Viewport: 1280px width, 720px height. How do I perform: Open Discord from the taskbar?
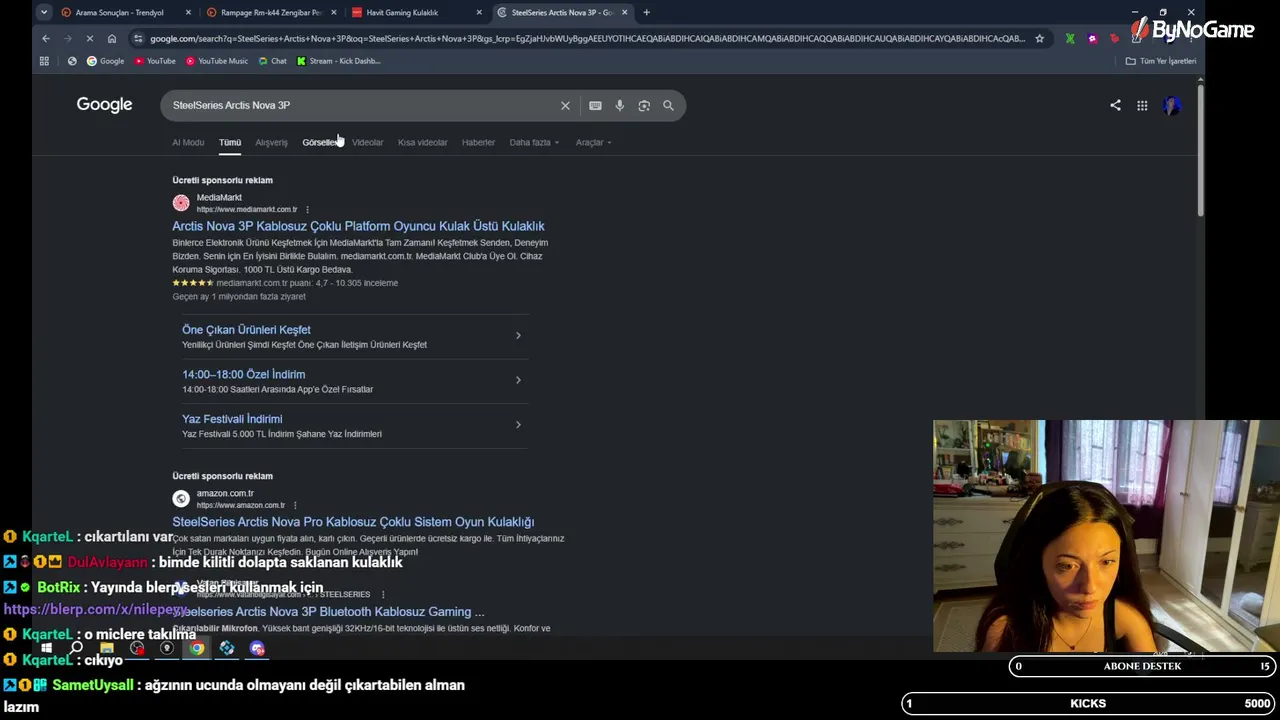[257, 648]
